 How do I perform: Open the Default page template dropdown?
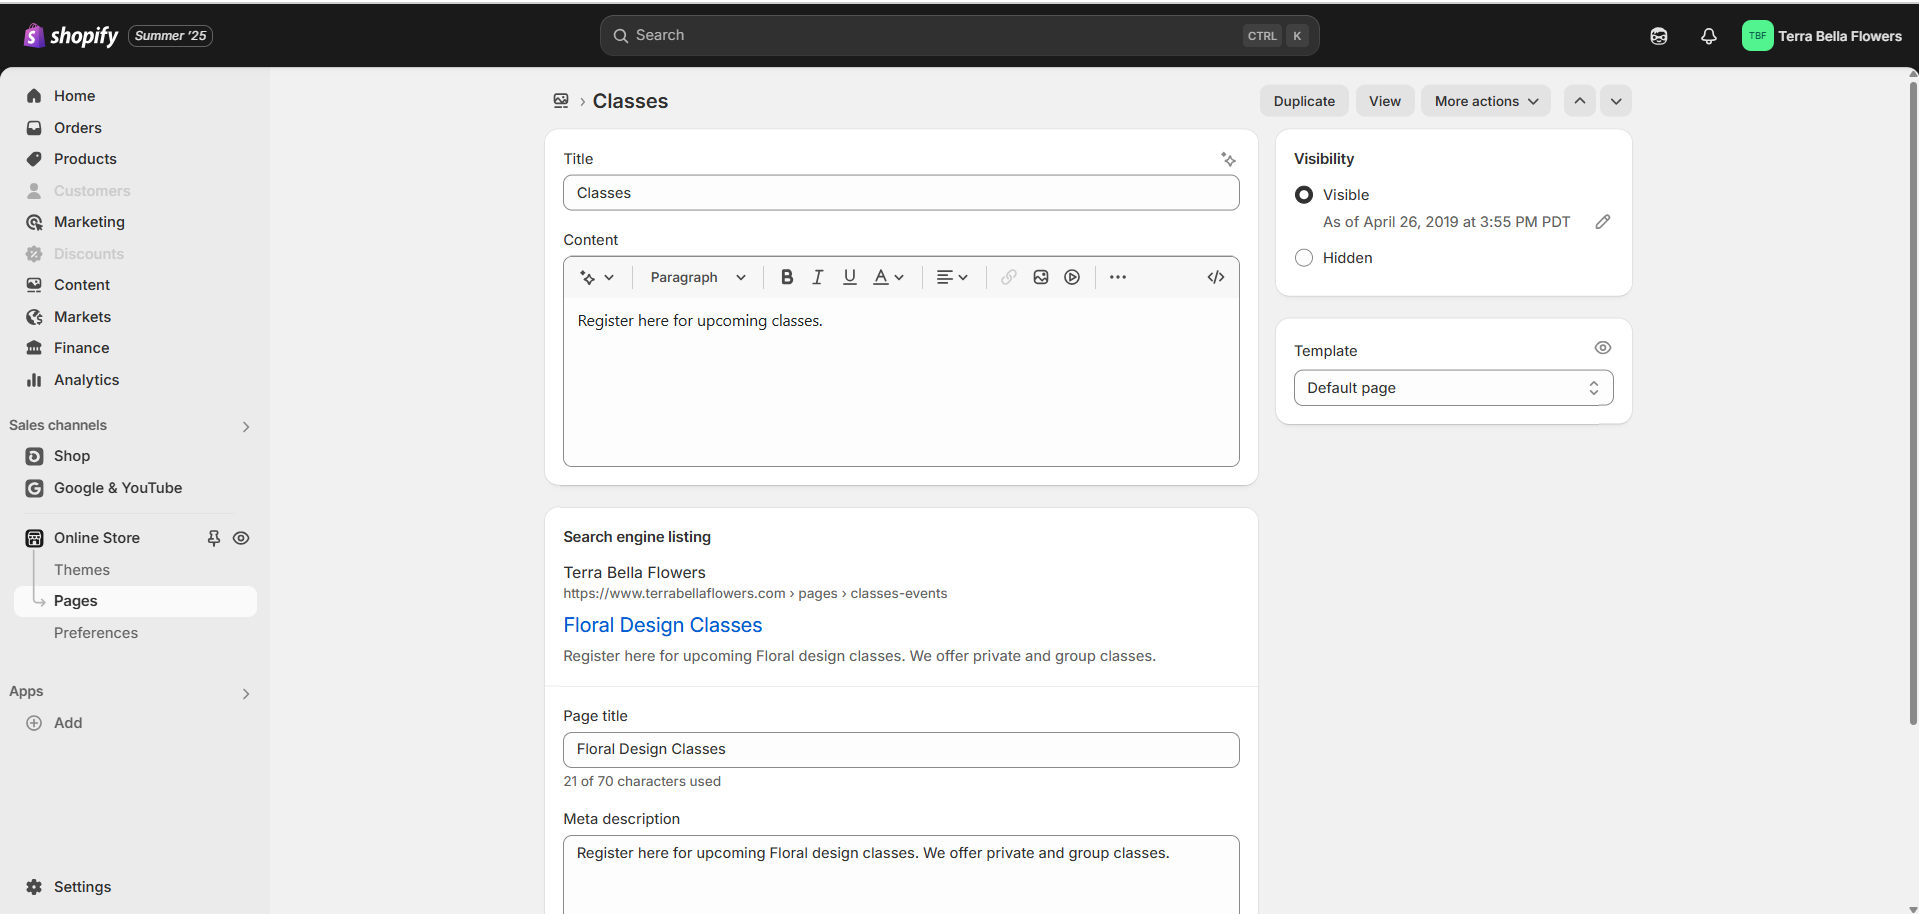coord(1453,388)
